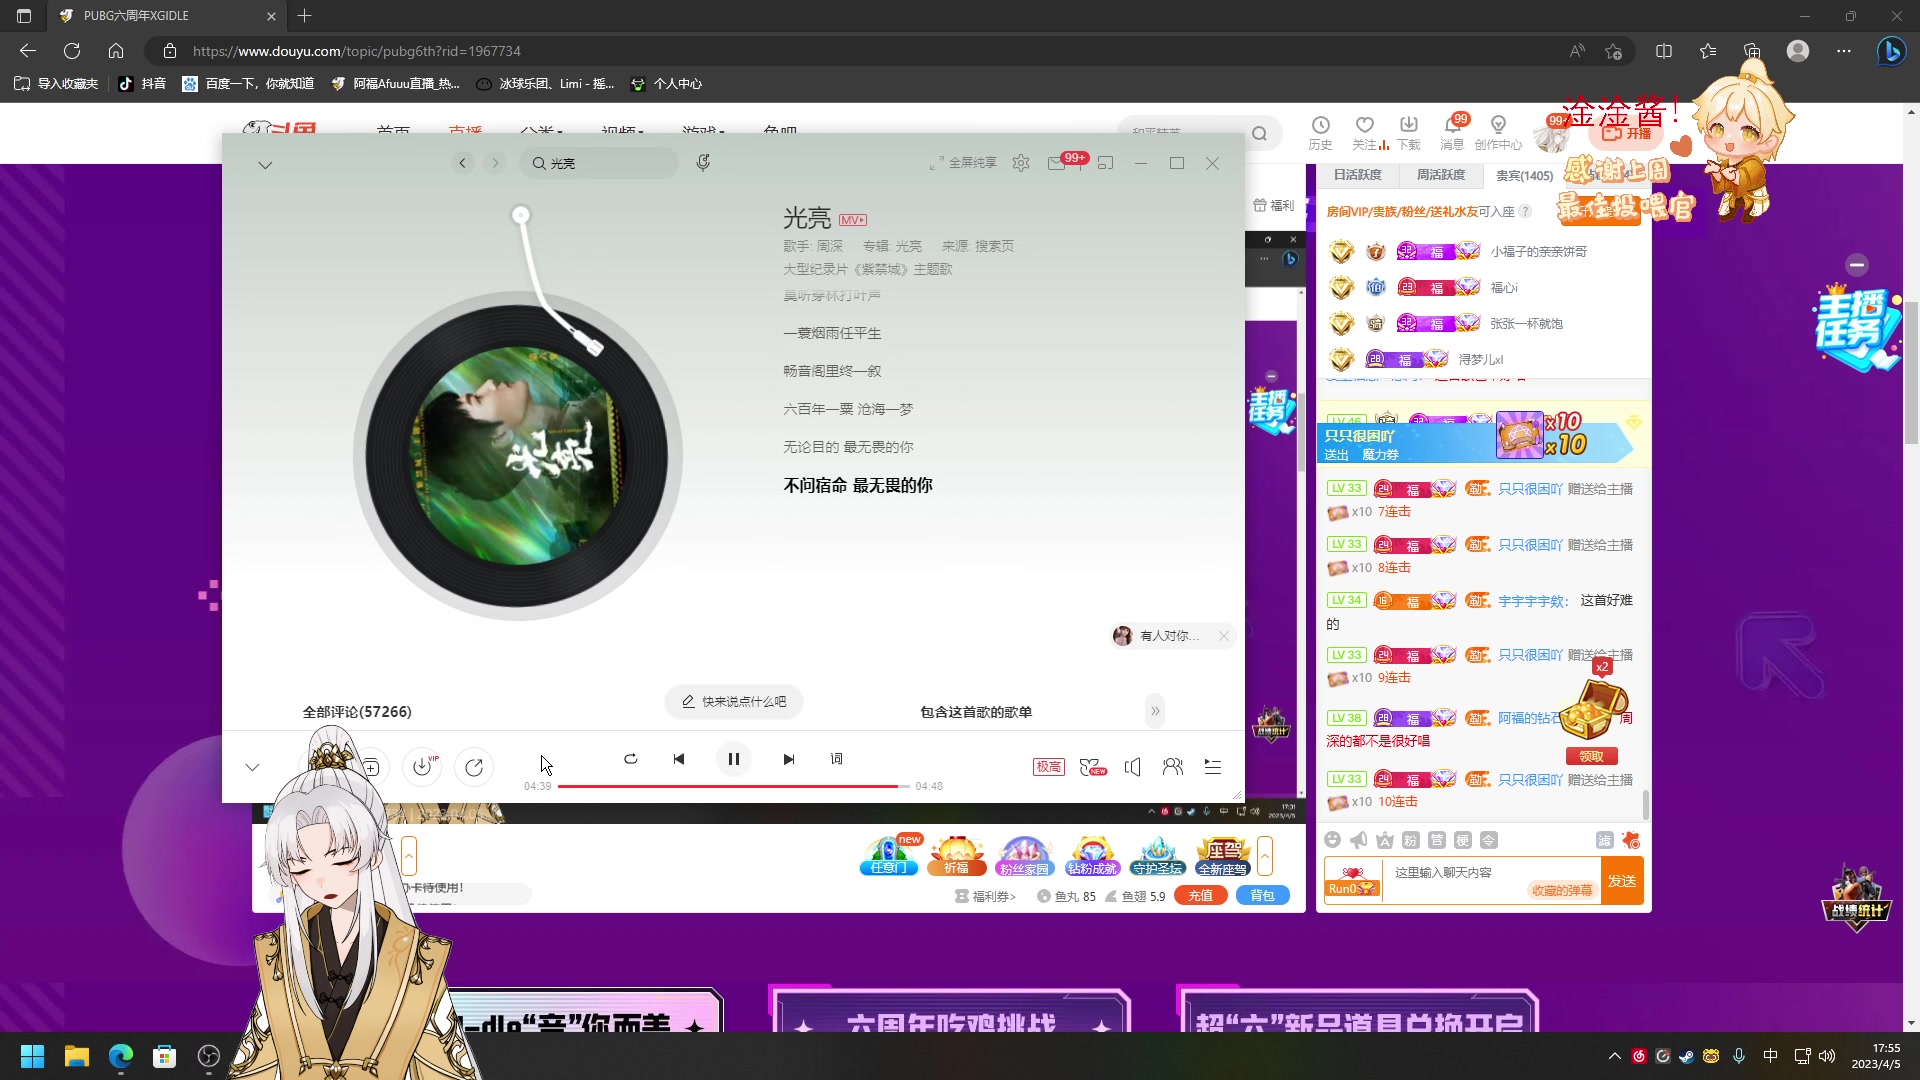1920x1080 pixels.
Task: Open Douyu 消息 notifications bell
Action: 1452,132
